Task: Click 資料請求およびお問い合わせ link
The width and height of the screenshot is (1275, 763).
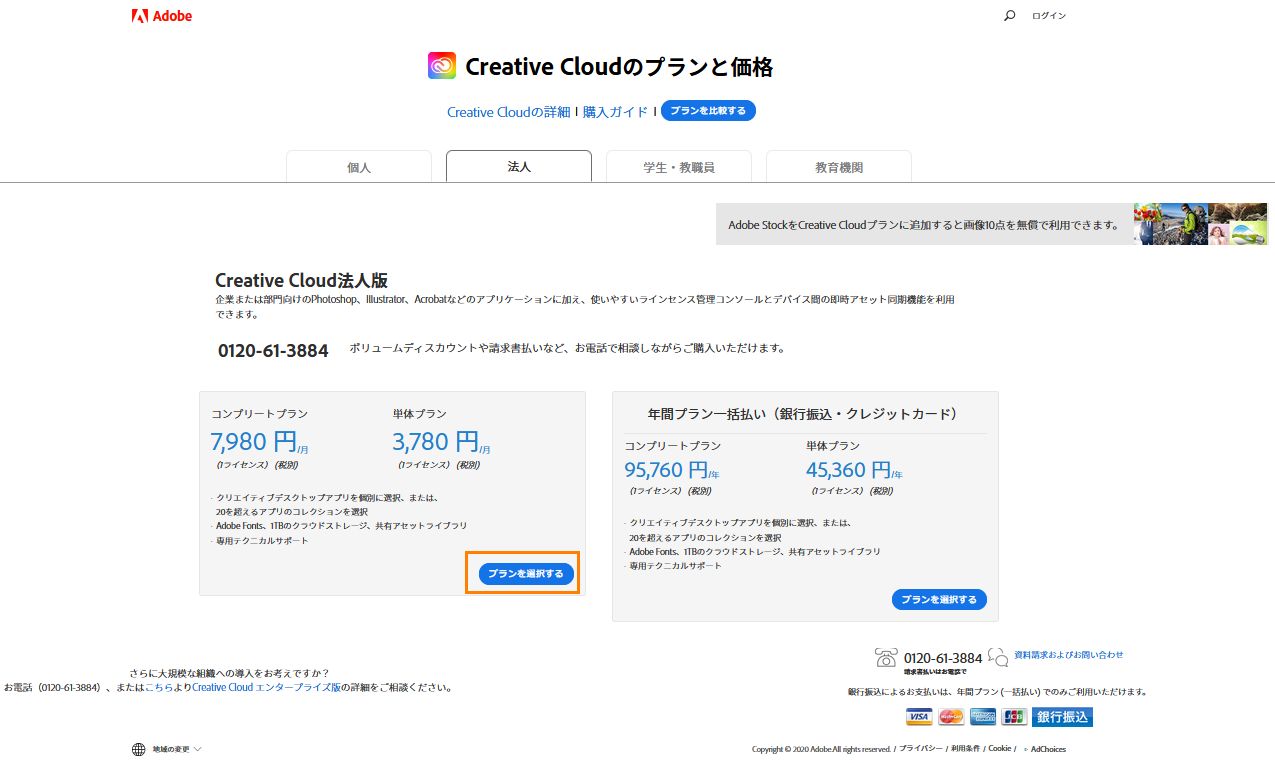Action: pyautogui.click(x=1069, y=655)
